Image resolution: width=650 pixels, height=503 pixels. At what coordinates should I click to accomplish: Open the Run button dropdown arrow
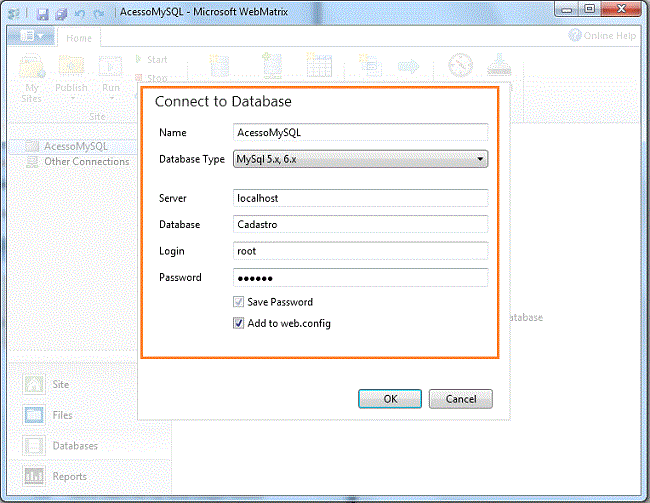(112, 99)
